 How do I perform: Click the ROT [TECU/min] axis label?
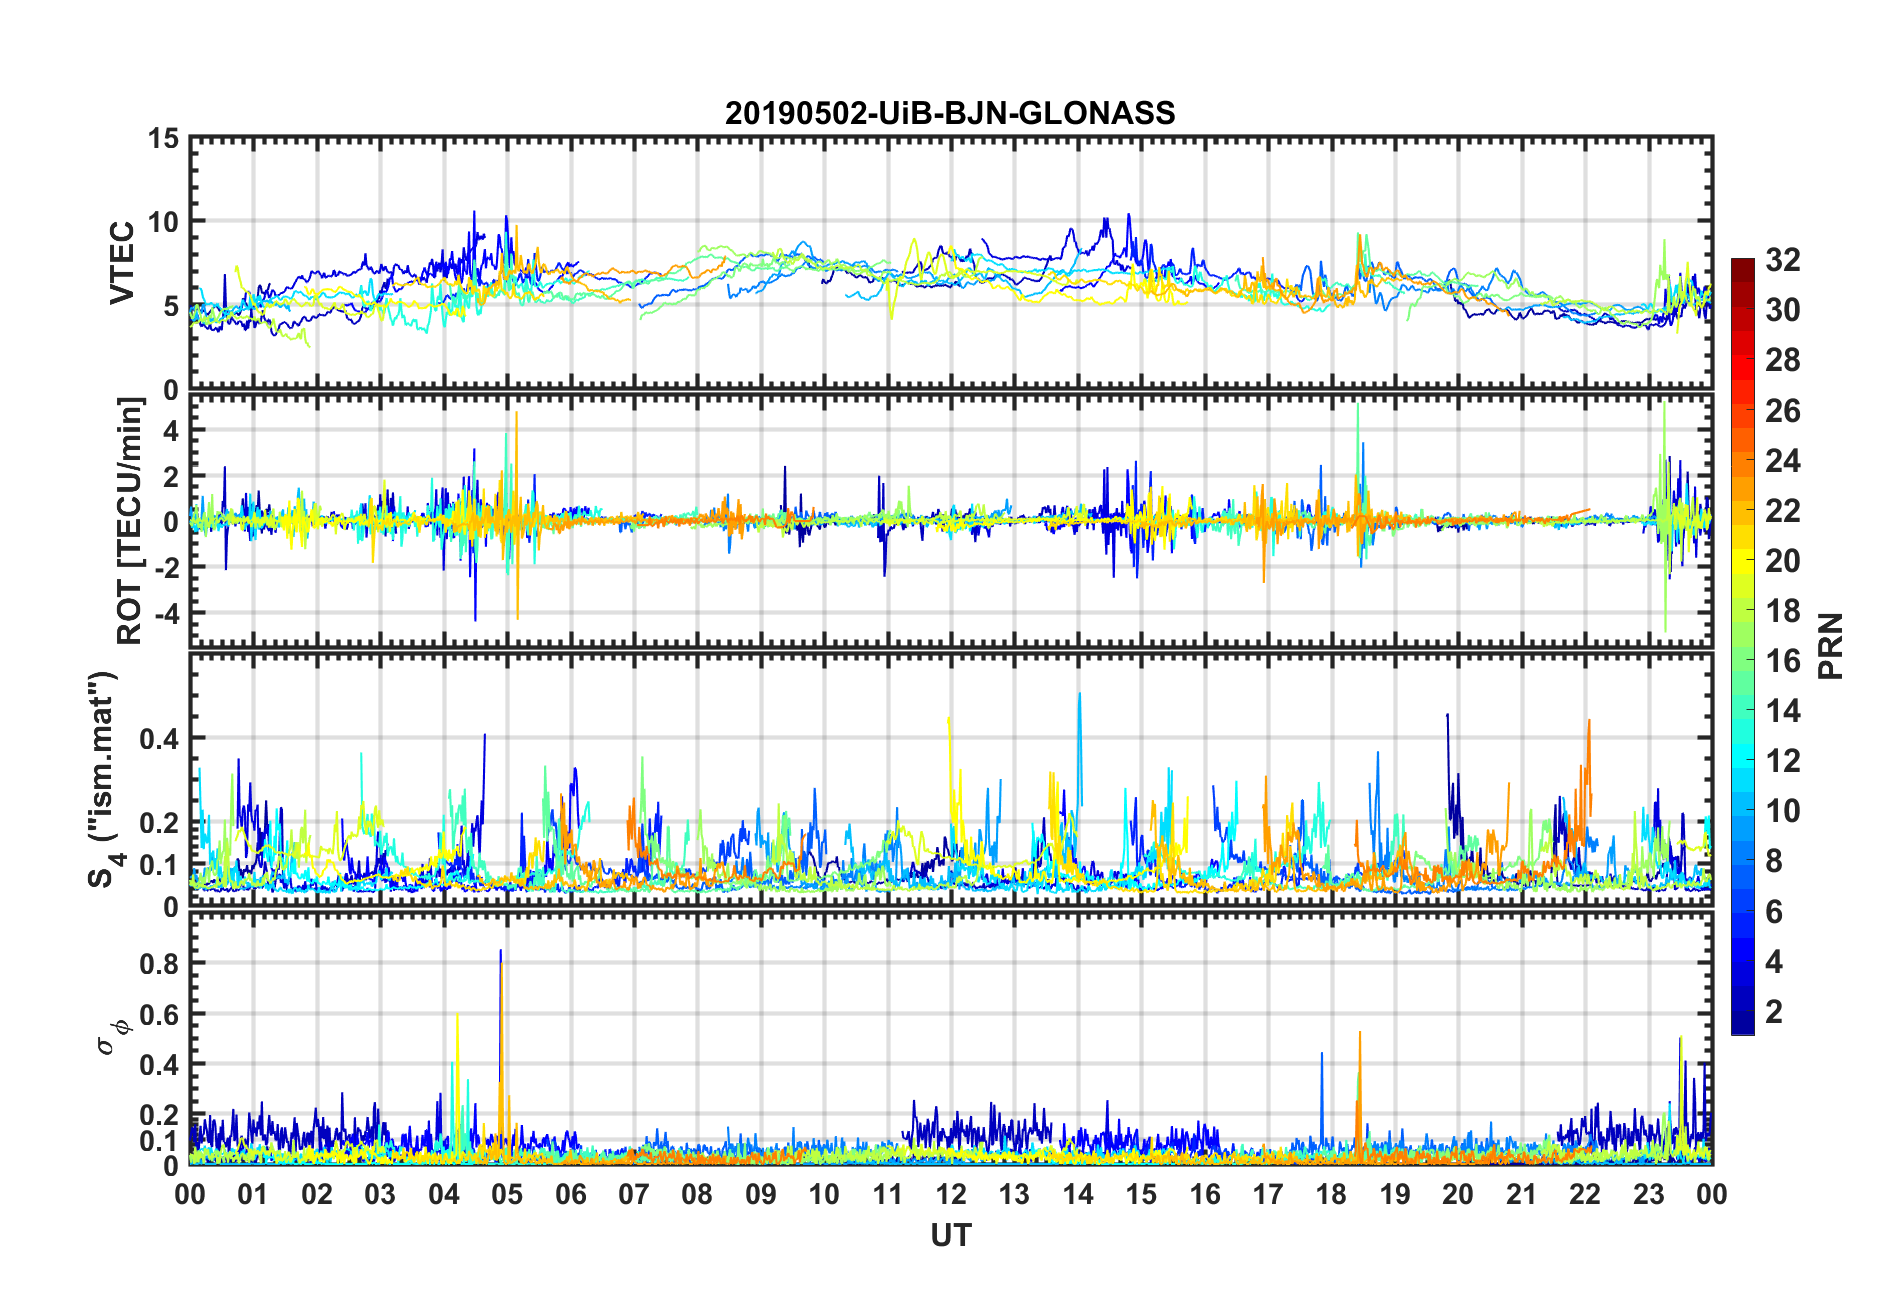pyautogui.click(x=130, y=521)
